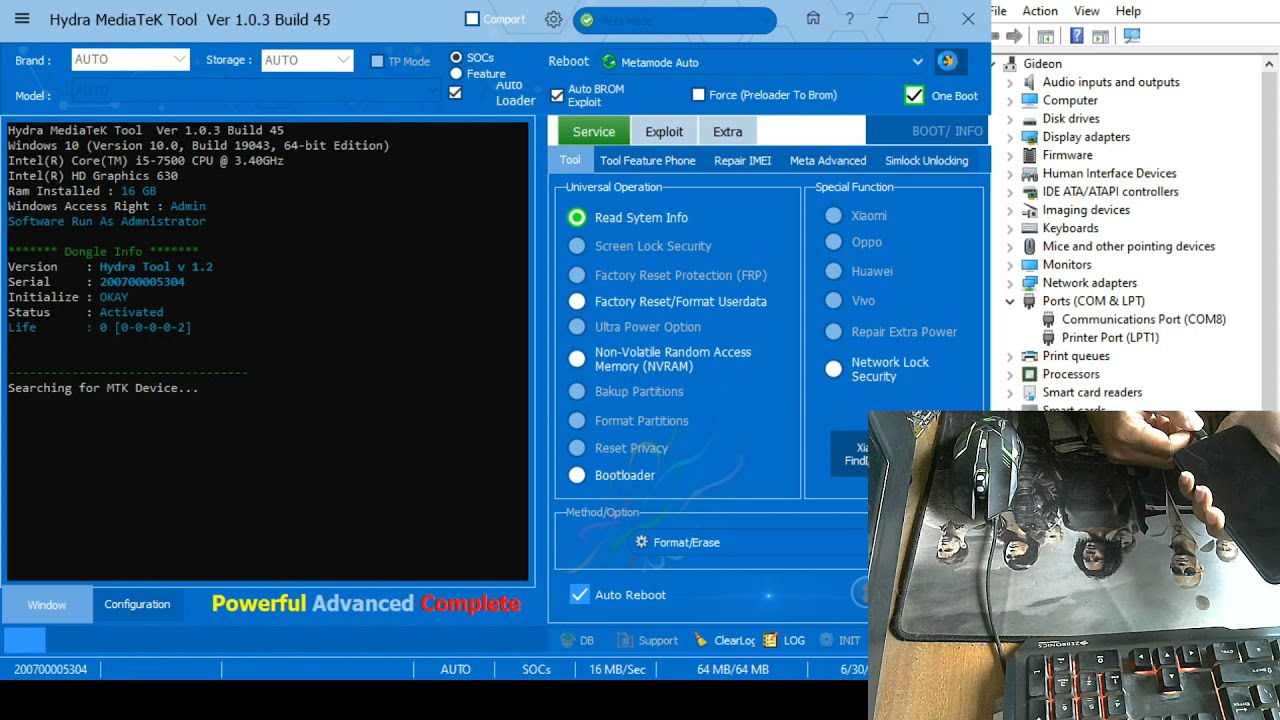Uncheck the Auto Reboot checkbox
The image size is (1280, 720).
[x=580, y=595]
